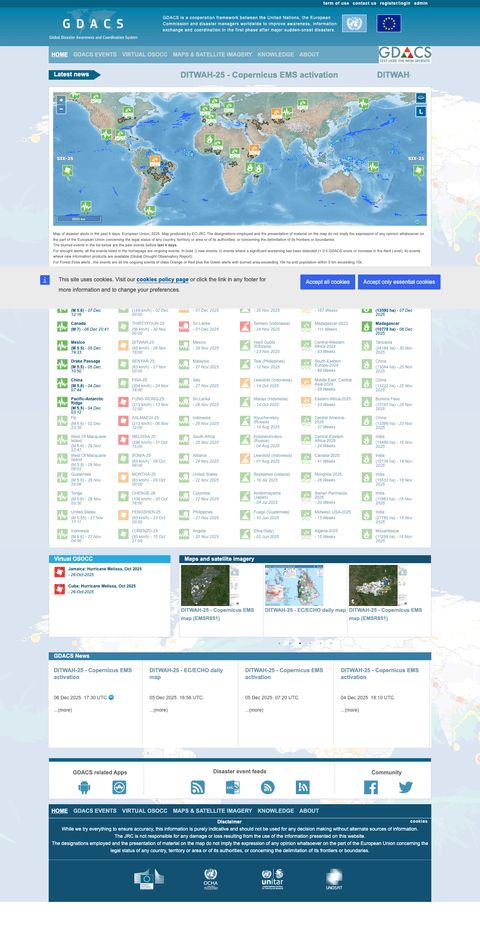Open the red Sri Lanka flood icon
480x947 pixels.
(x=184, y=327)
